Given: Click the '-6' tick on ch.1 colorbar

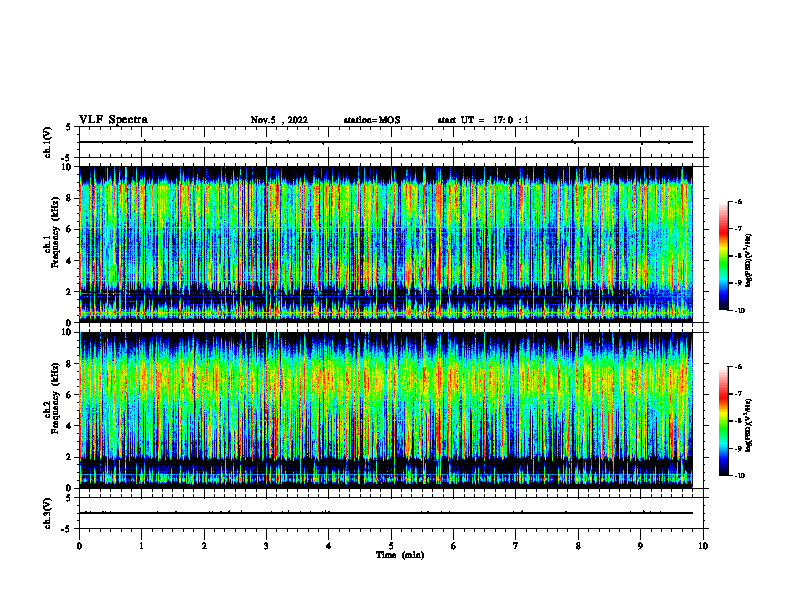Looking at the screenshot, I should click(738, 201).
